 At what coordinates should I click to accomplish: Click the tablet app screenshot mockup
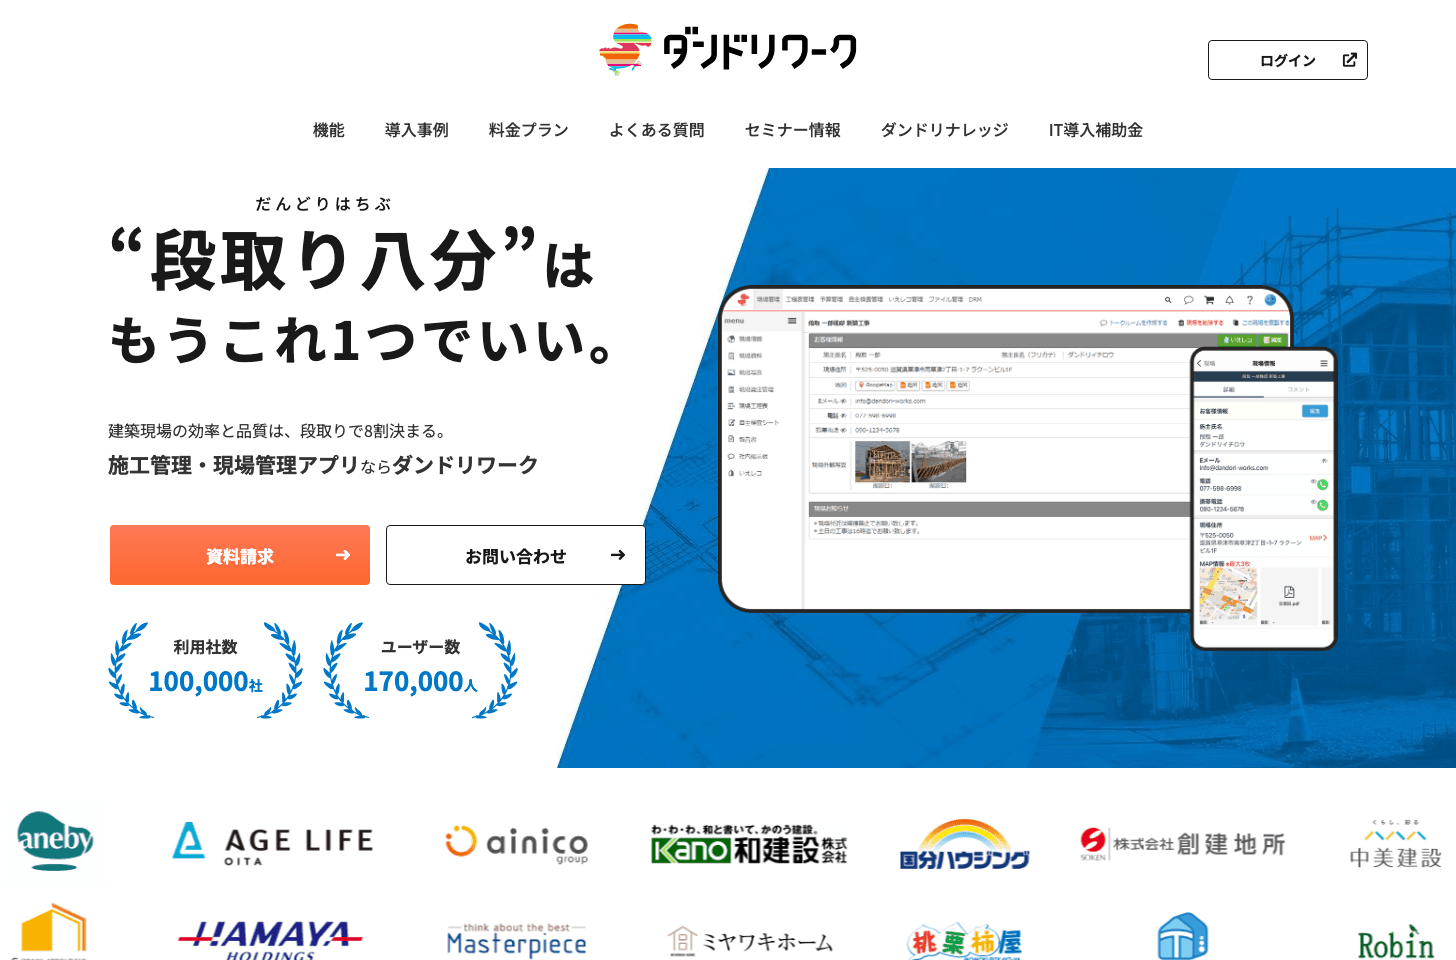pyautogui.click(x=955, y=450)
